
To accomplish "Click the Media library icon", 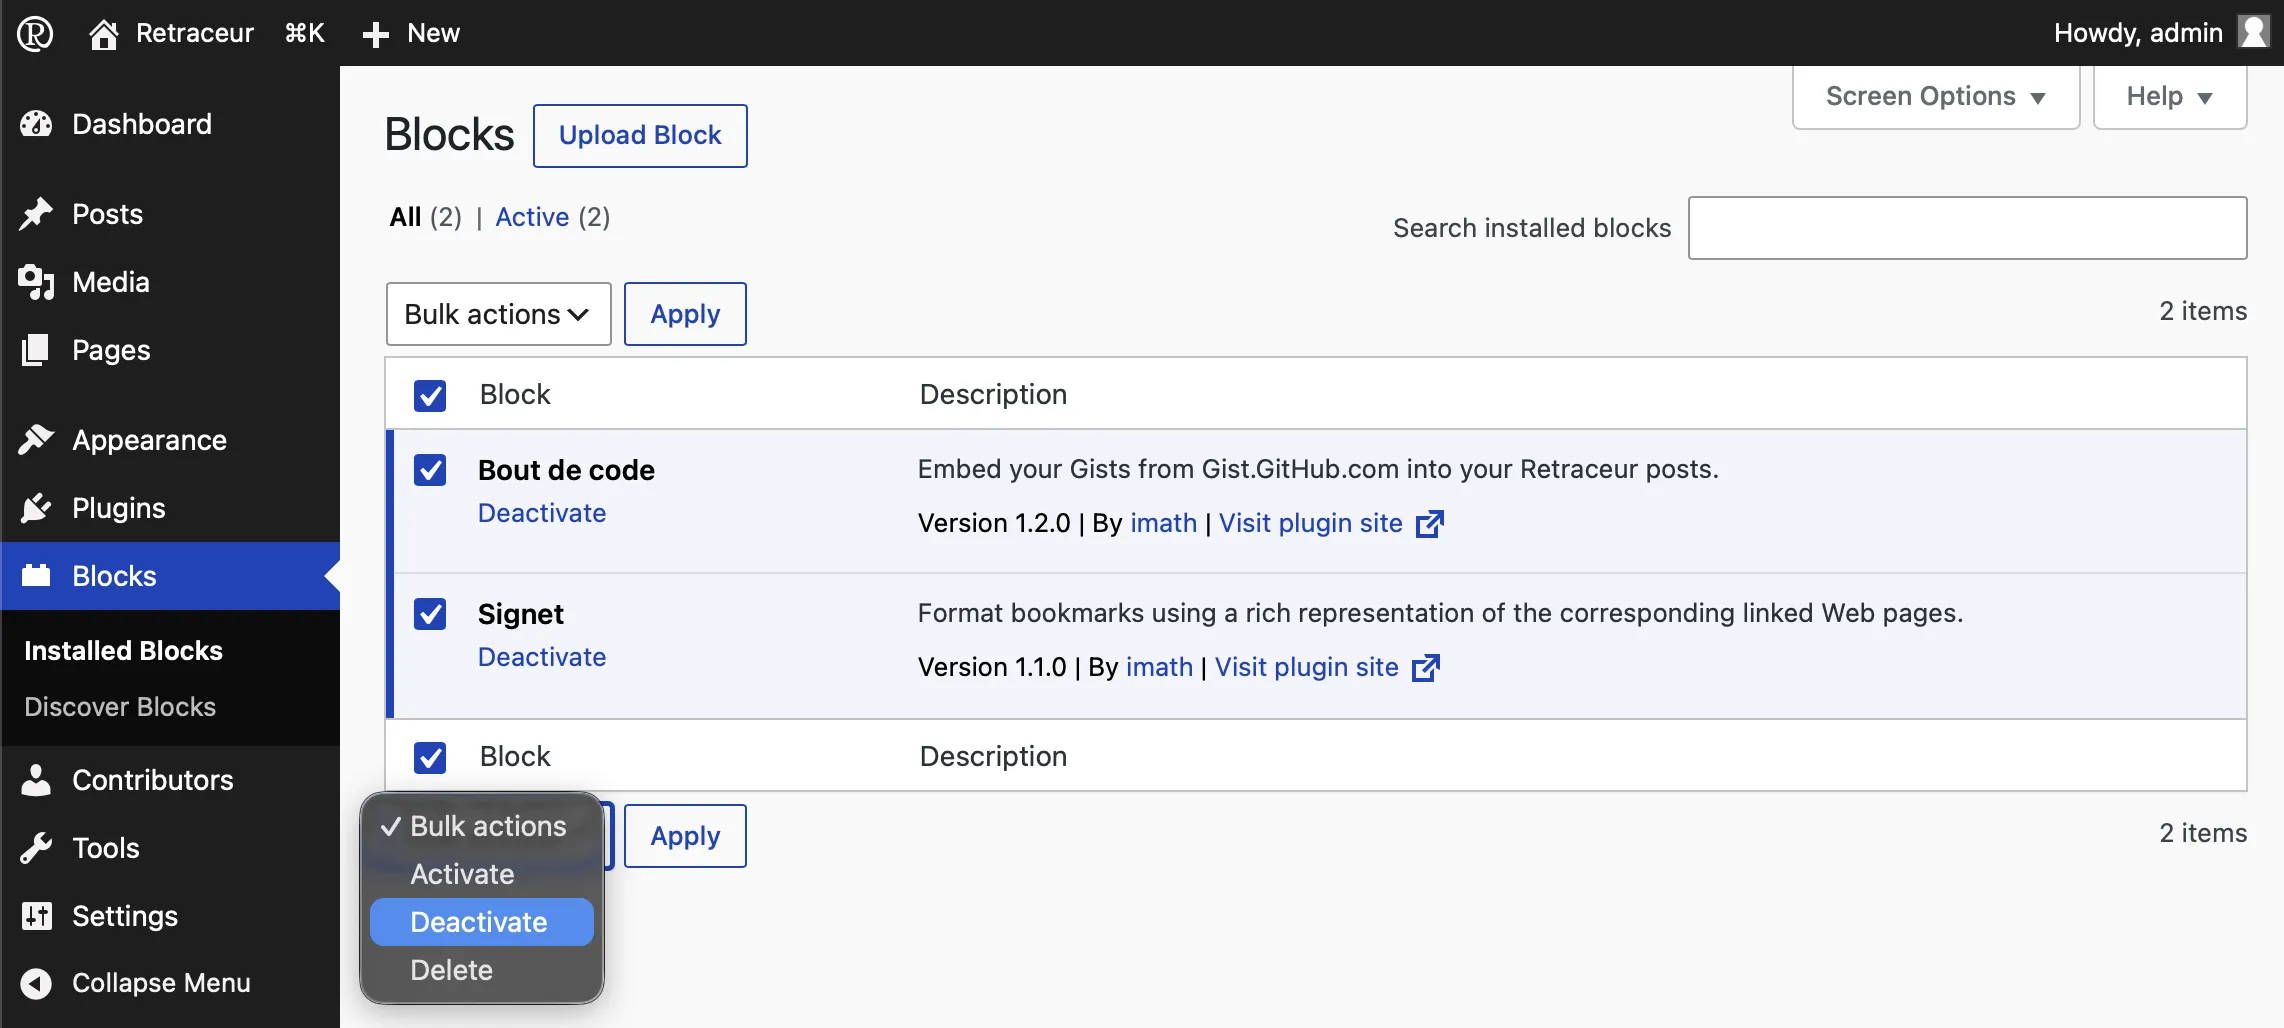I will click(x=36, y=282).
